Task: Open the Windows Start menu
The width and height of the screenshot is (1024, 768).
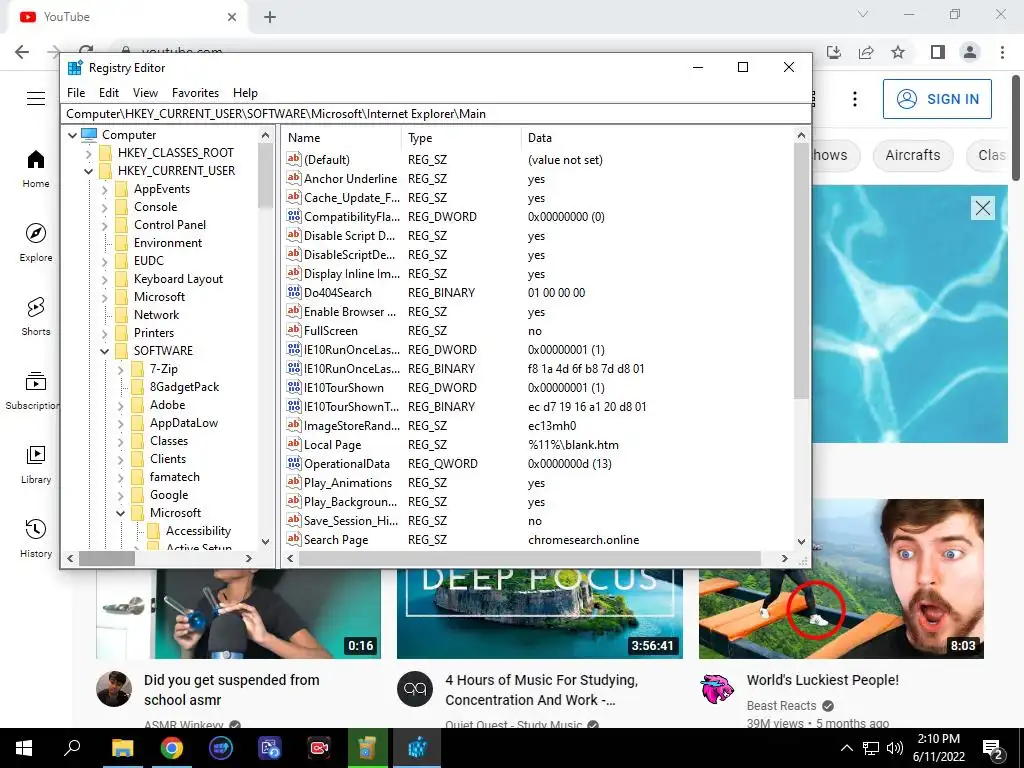Action: [x=24, y=748]
